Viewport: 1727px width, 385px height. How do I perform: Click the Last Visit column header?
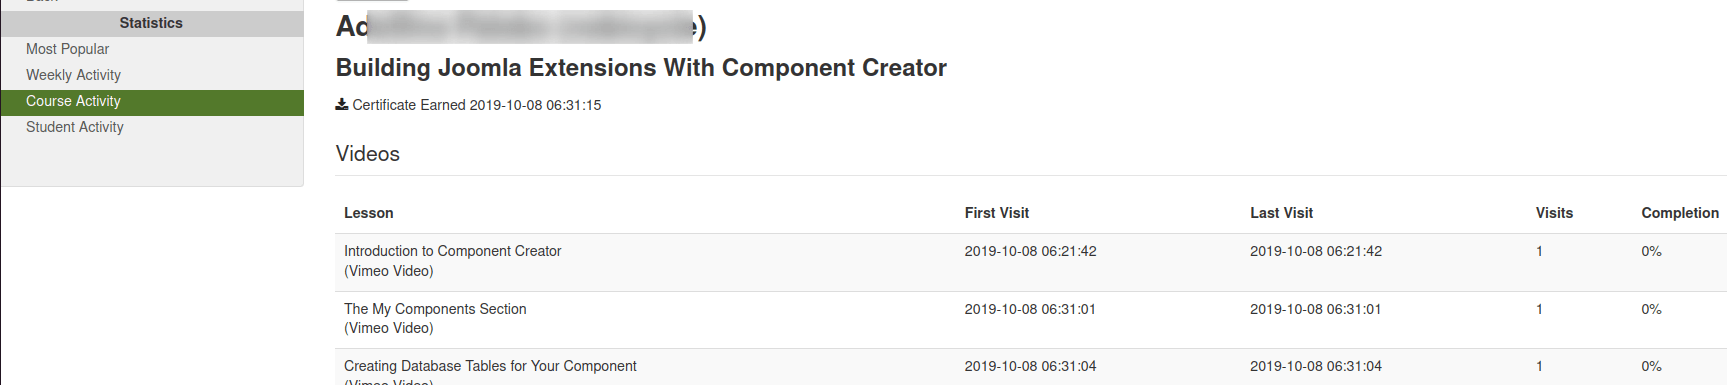tap(1281, 213)
